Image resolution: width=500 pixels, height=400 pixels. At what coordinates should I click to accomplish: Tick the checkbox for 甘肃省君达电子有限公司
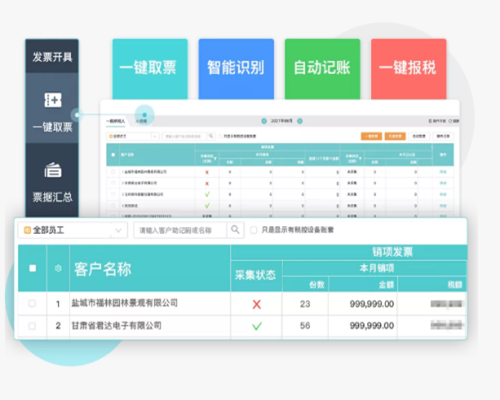click(32, 326)
